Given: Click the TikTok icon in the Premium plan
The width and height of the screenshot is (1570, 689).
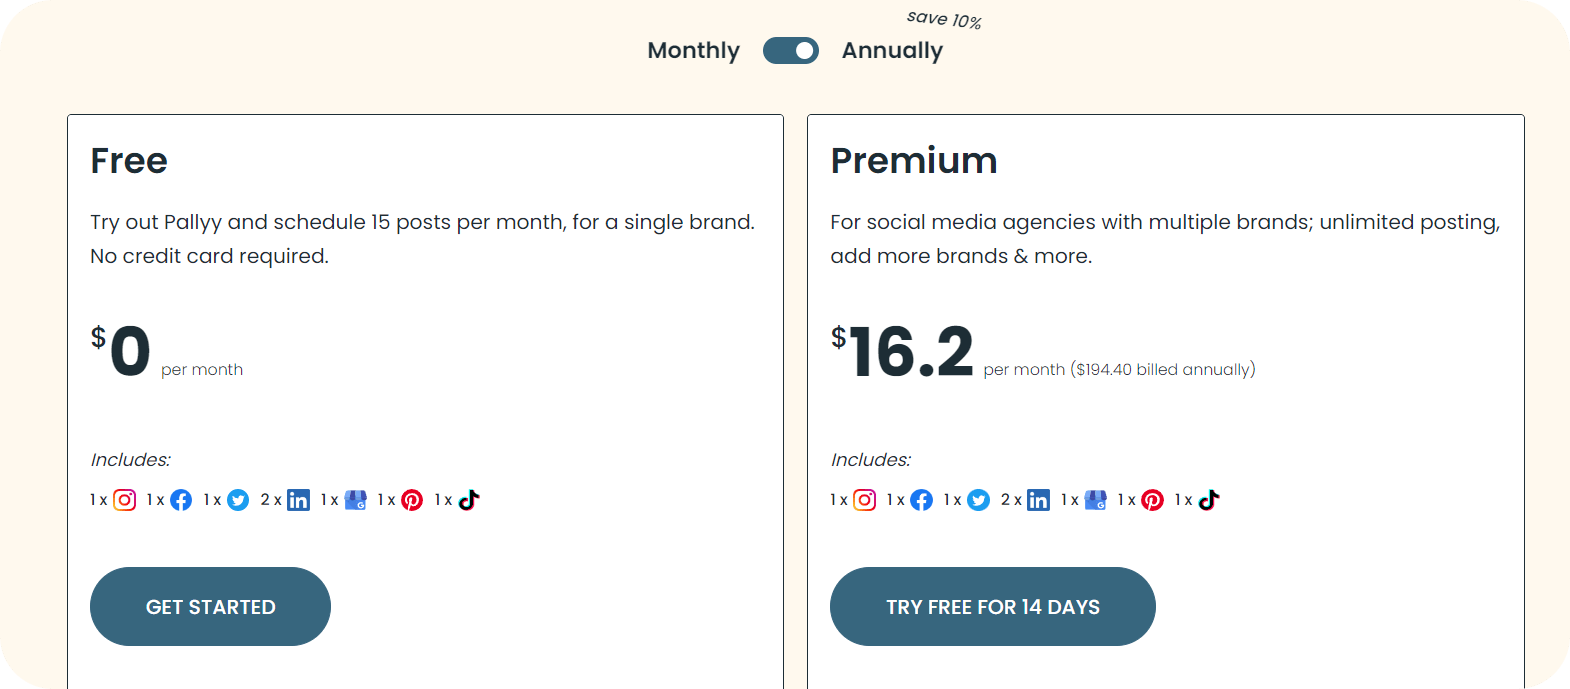Looking at the screenshot, I should click(1208, 500).
